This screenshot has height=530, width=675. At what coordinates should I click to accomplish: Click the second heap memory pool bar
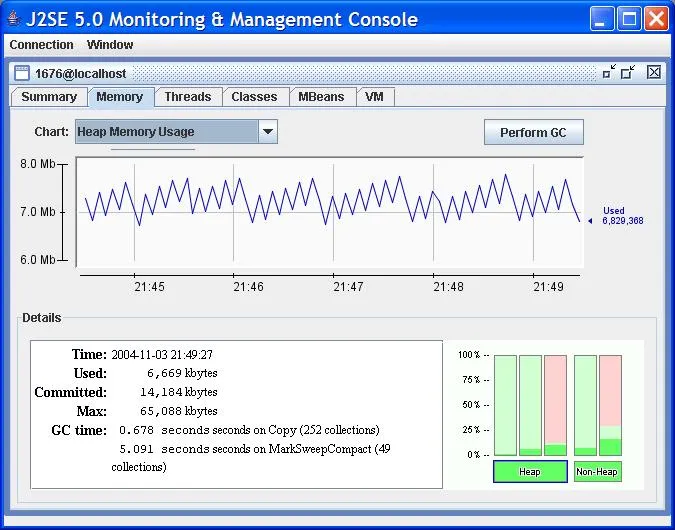pos(530,405)
